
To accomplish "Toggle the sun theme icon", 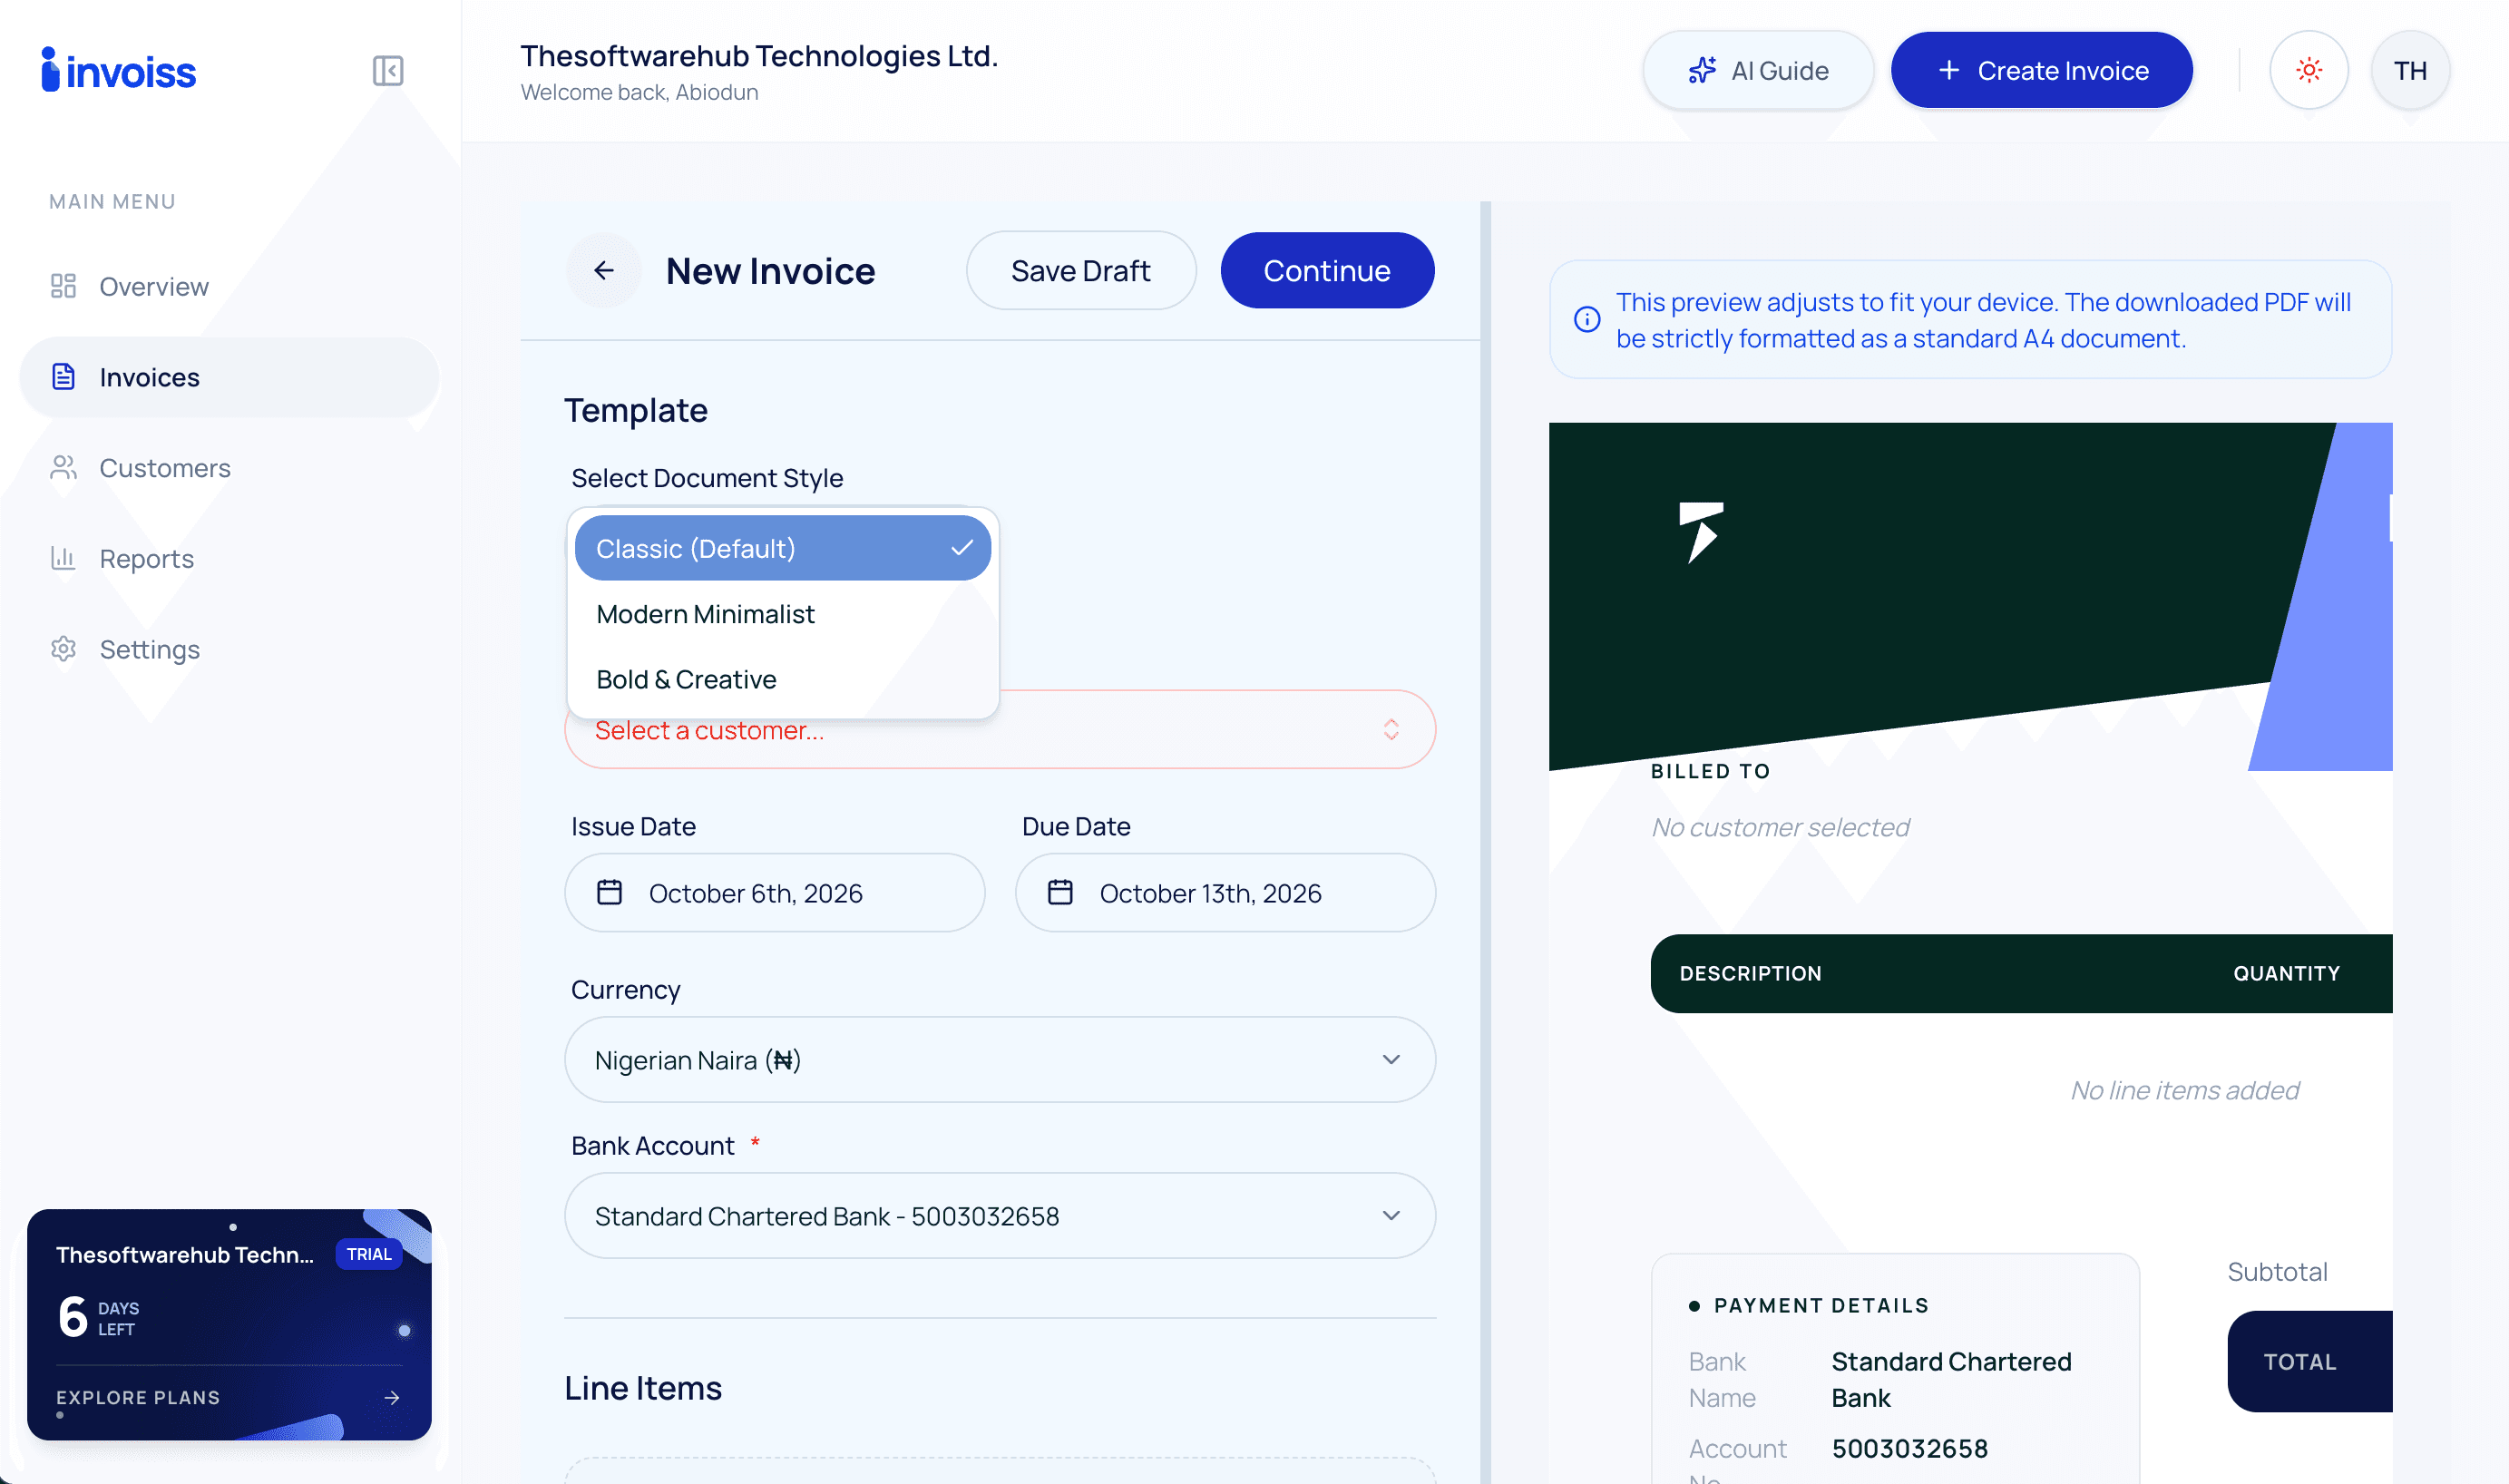I will pyautogui.click(x=2308, y=71).
